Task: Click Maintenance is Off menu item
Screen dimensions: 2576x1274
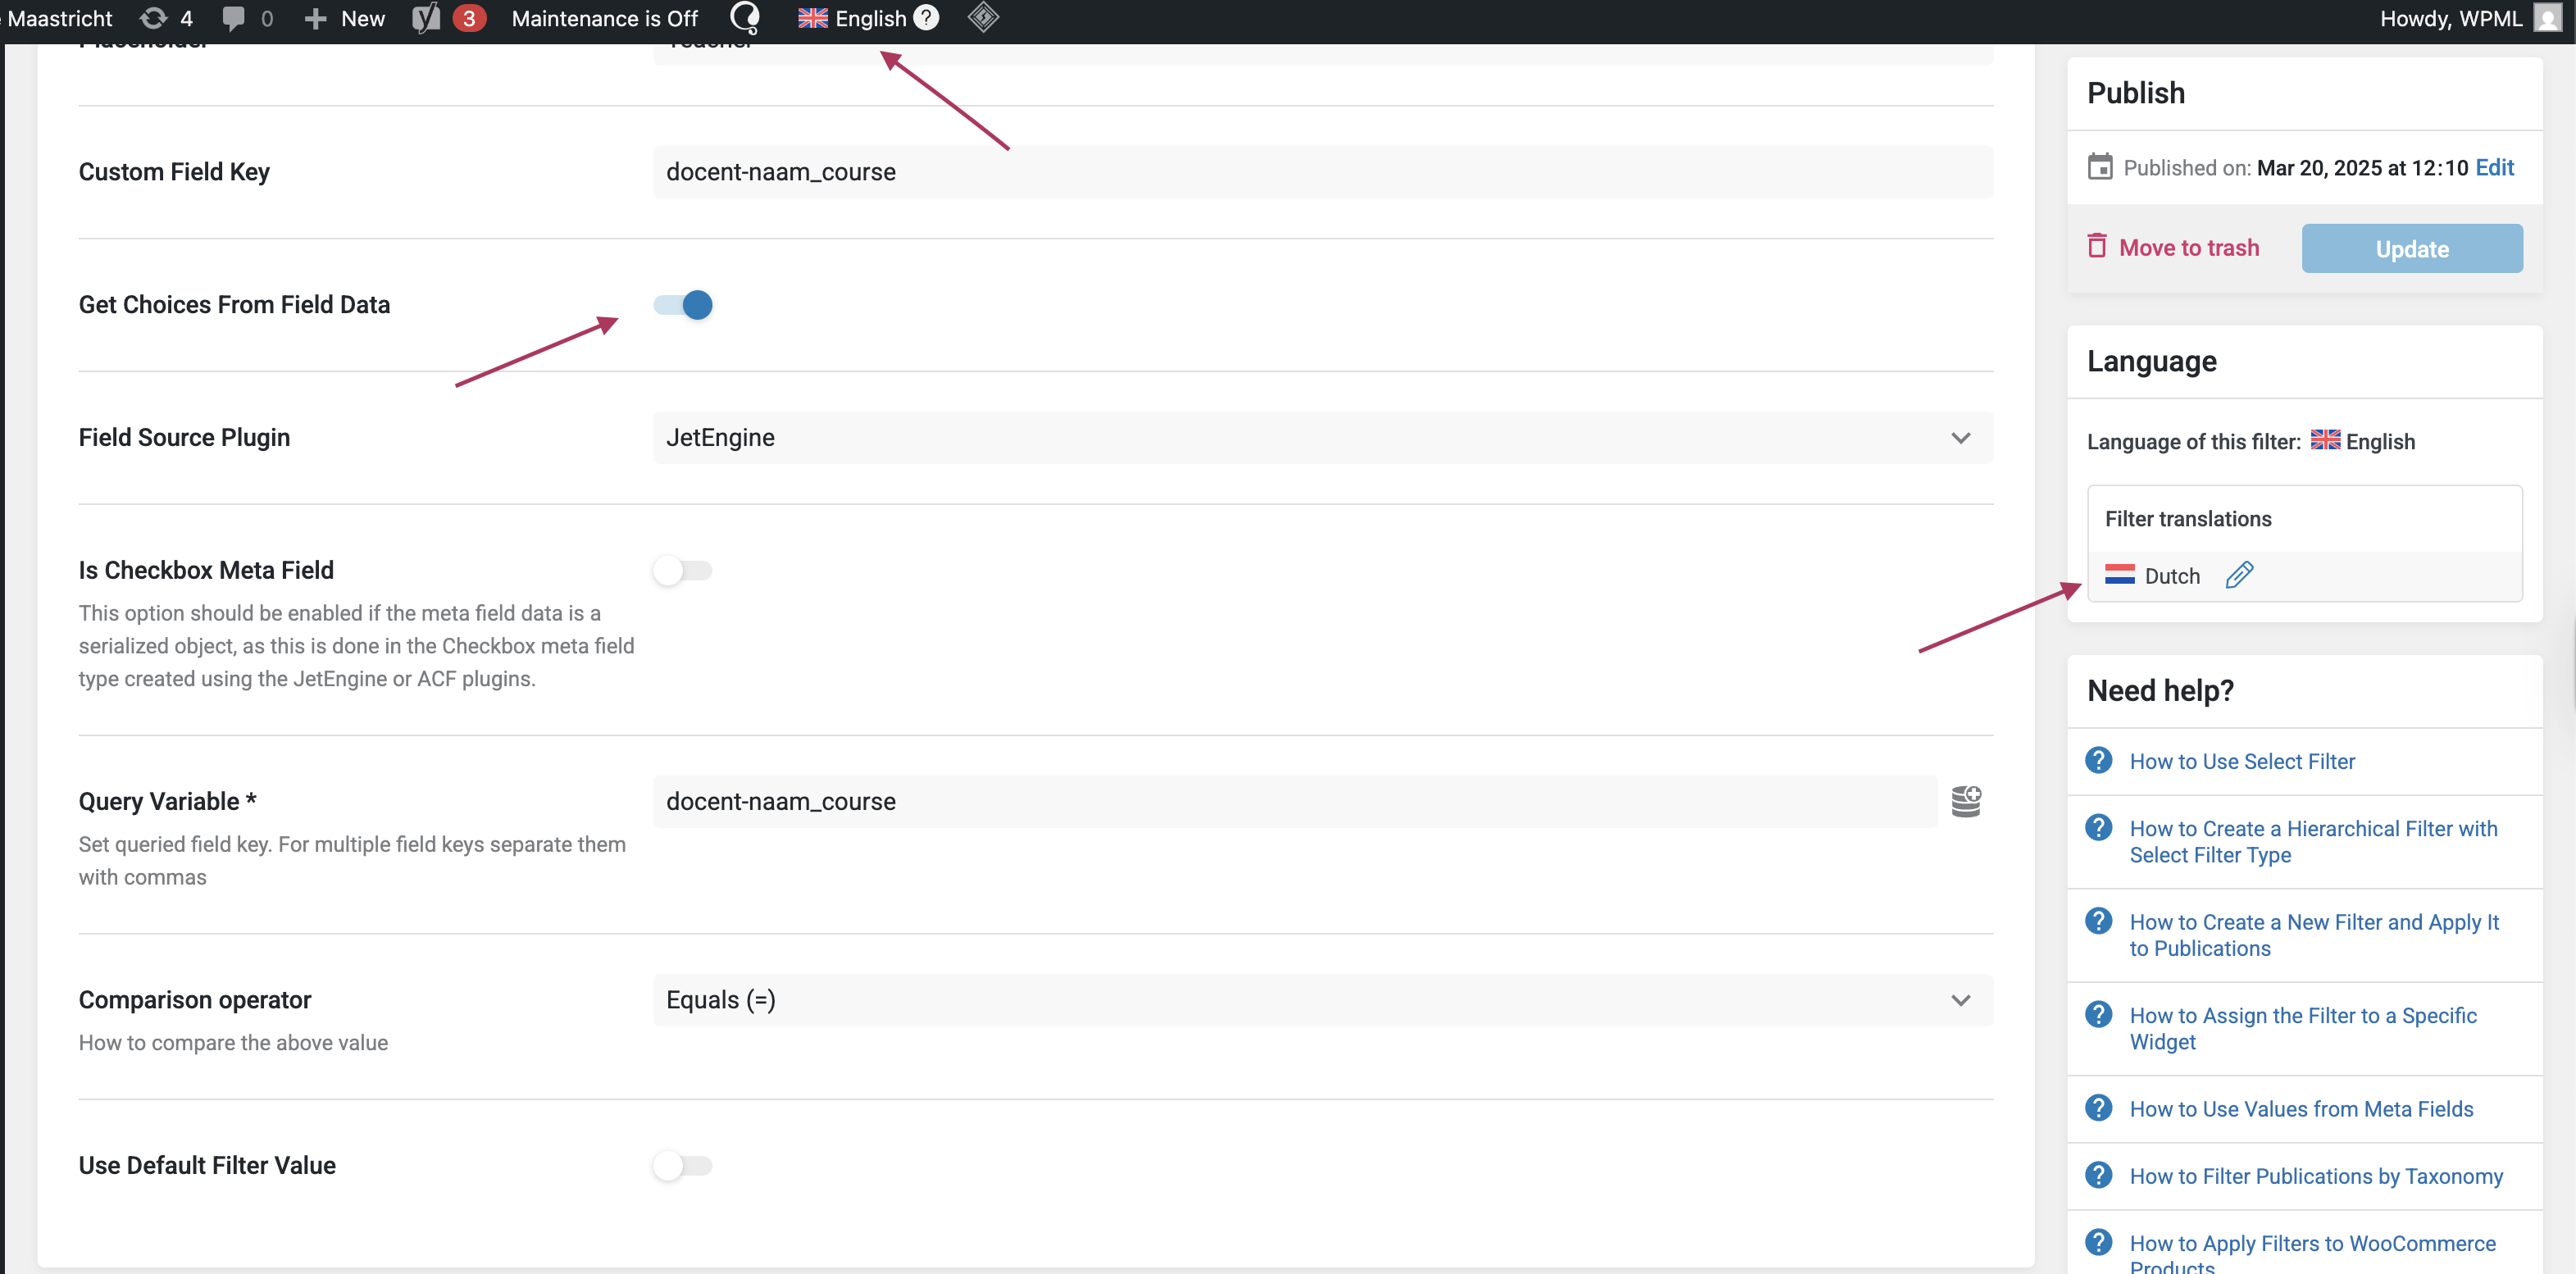Action: point(604,18)
